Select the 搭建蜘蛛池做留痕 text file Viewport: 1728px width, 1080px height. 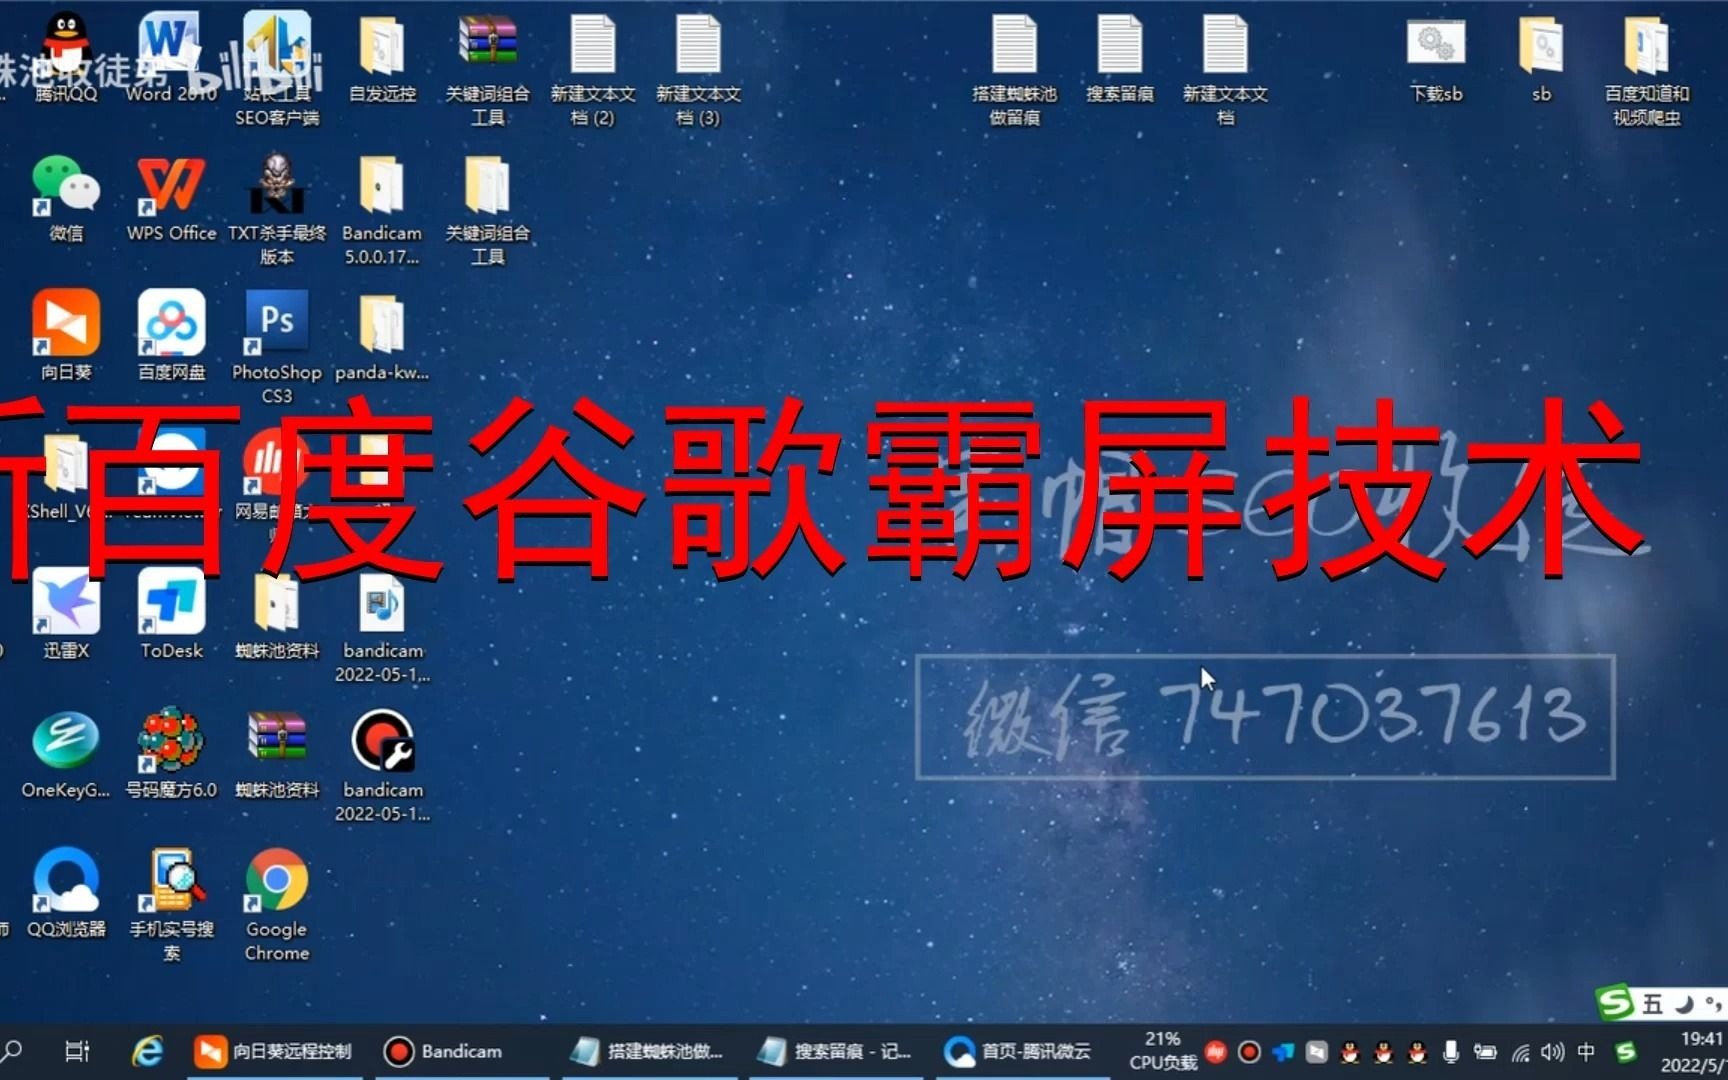tap(1014, 68)
